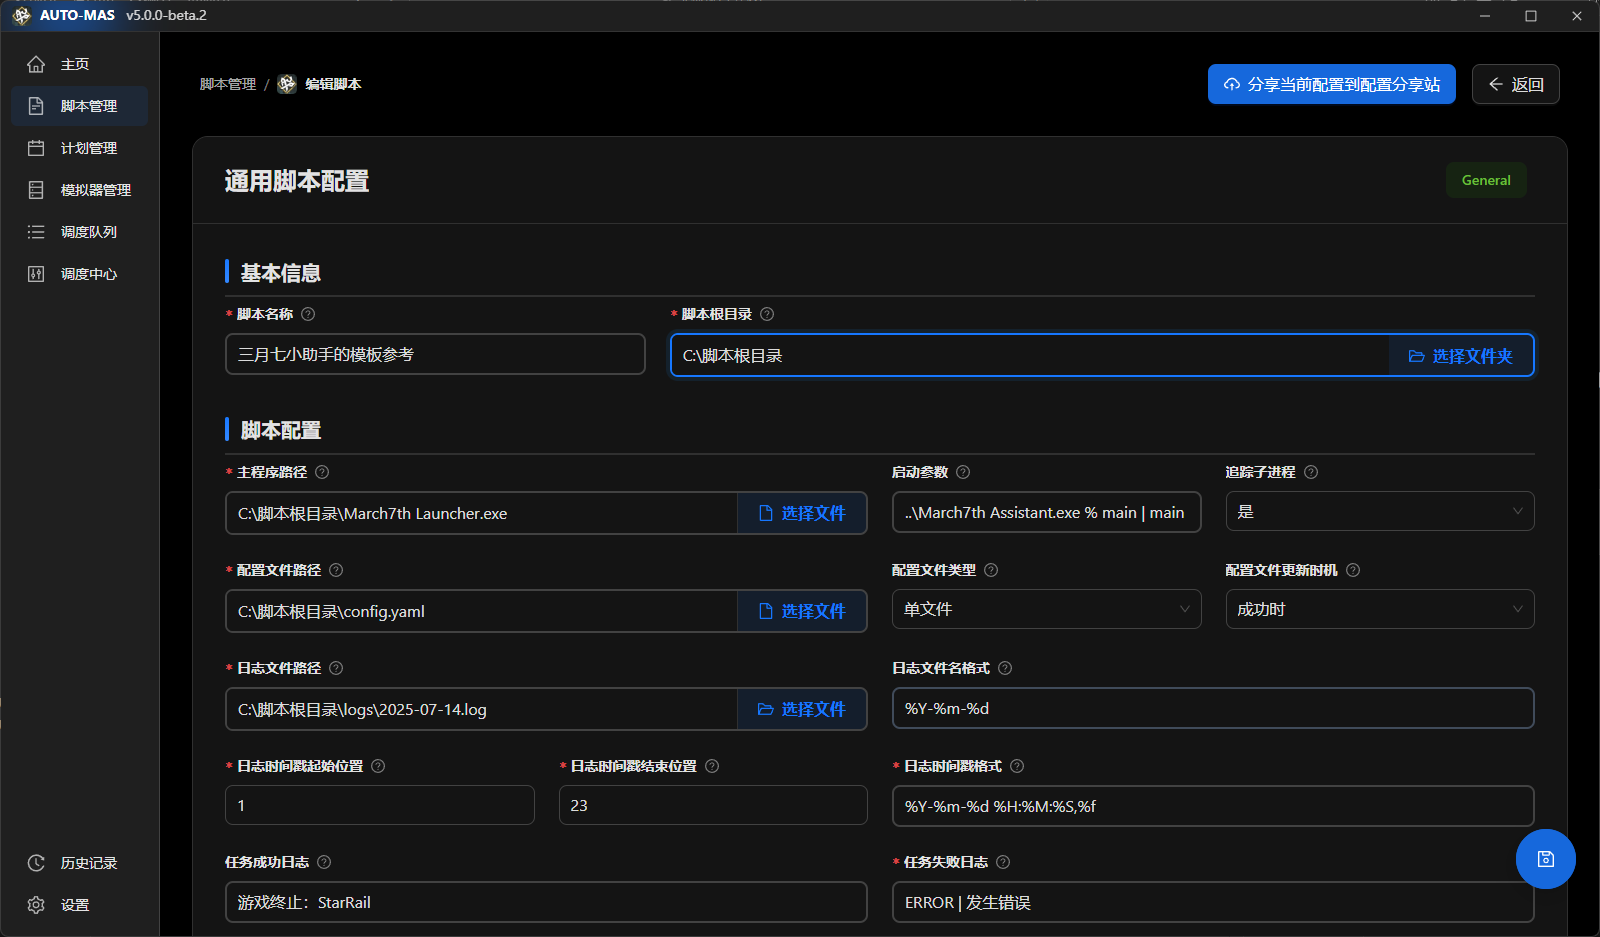Click the floating save button
The height and width of the screenshot is (937, 1600).
tap(1545, 859)
